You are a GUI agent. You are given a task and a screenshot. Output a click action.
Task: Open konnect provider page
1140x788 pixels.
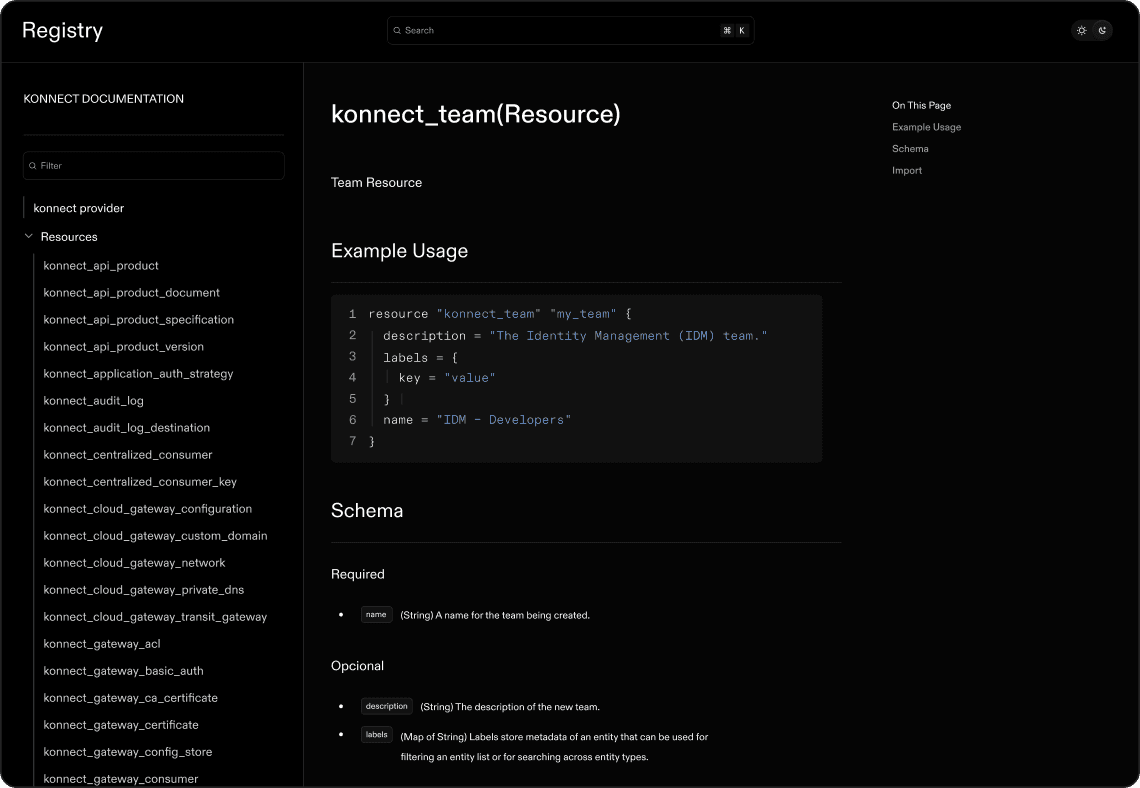pos(79,208)
